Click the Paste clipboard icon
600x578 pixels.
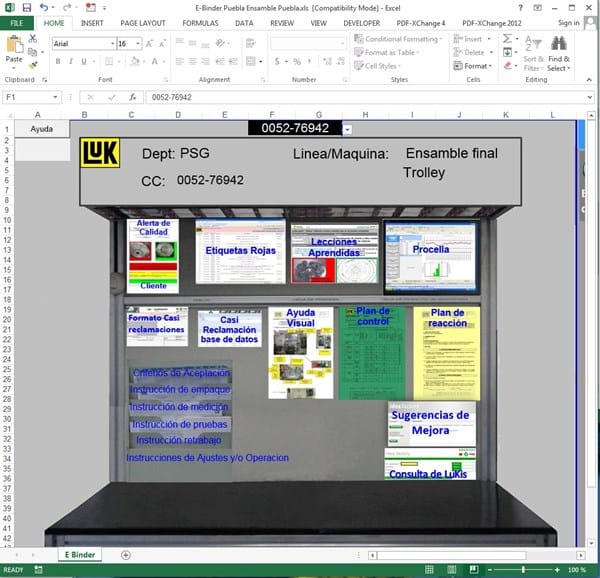(14, 44)
